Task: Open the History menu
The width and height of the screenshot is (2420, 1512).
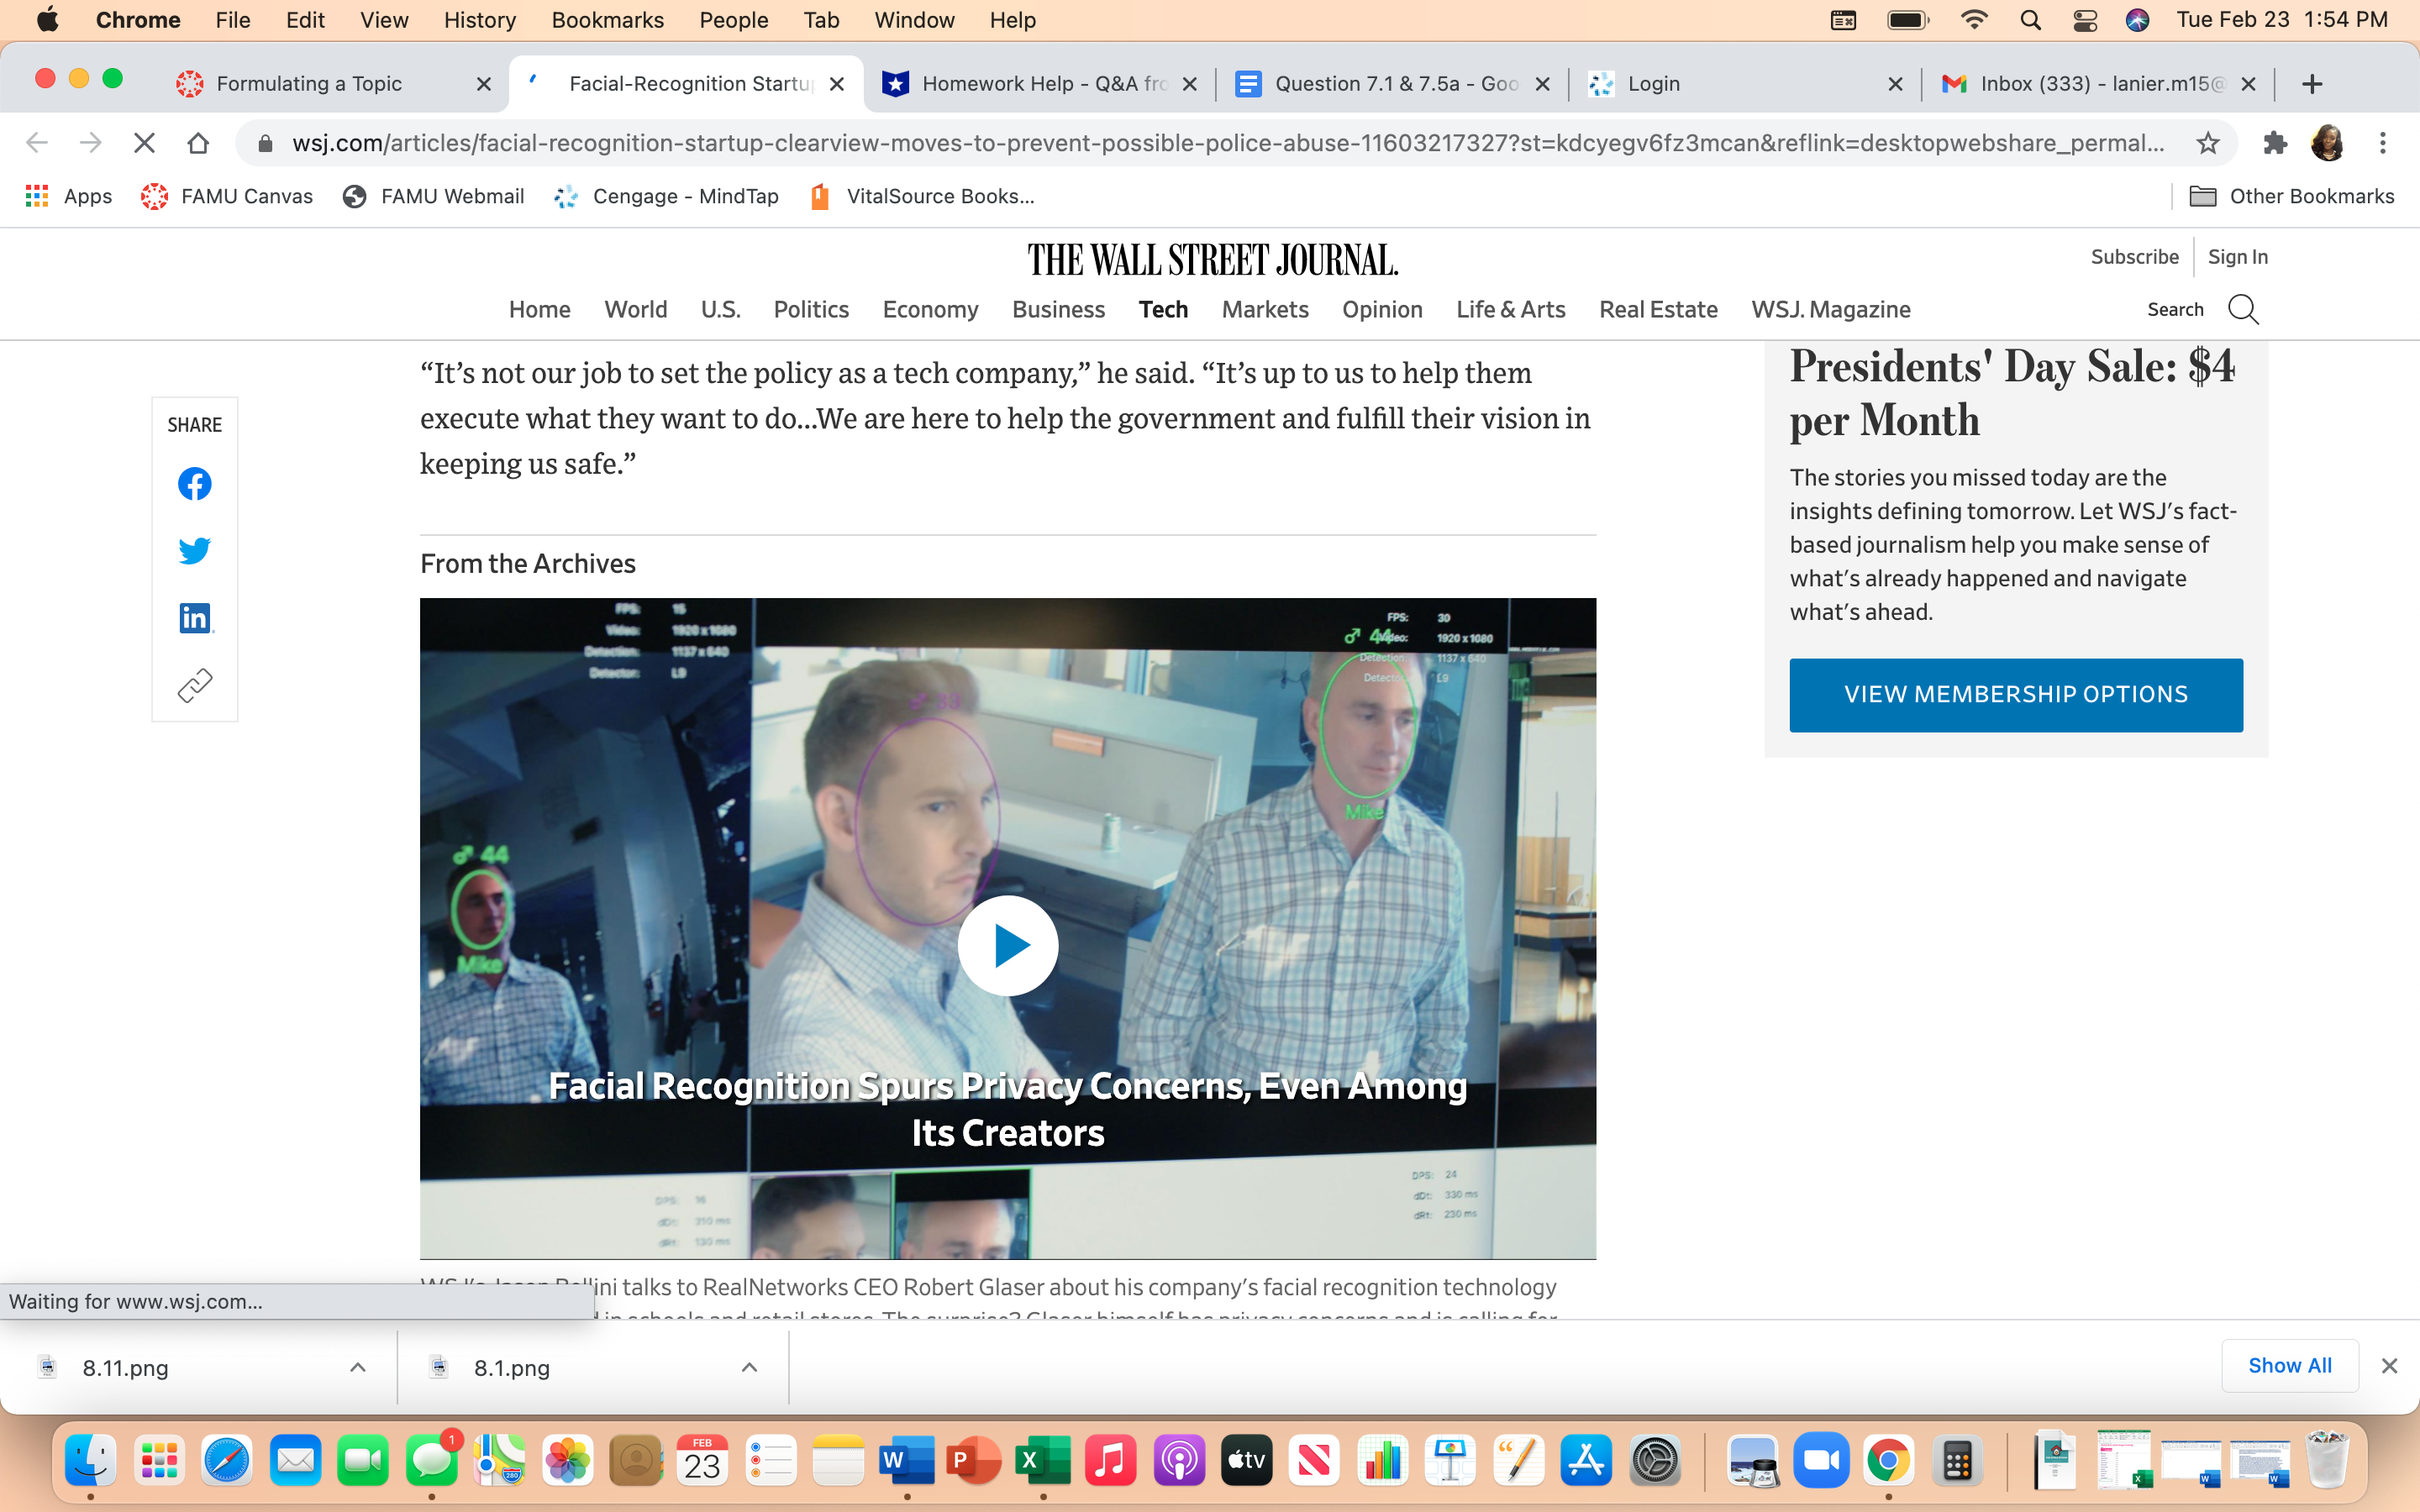Action: click(480, 20)
